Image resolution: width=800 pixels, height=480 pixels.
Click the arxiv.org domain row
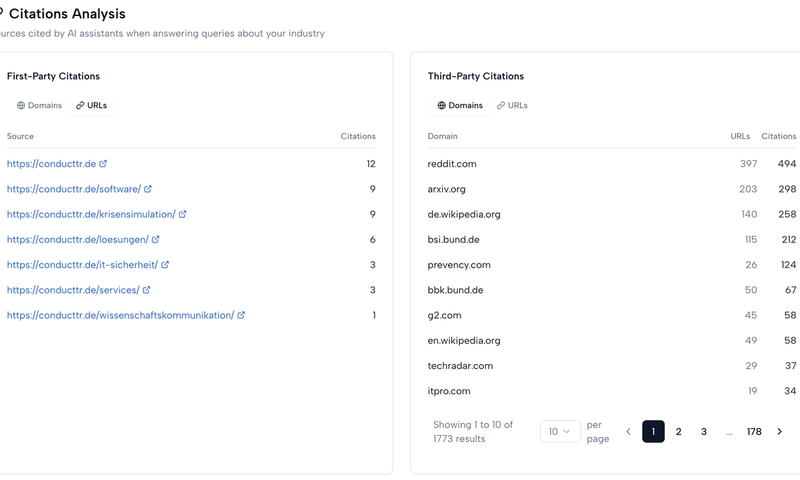point(612,189)
